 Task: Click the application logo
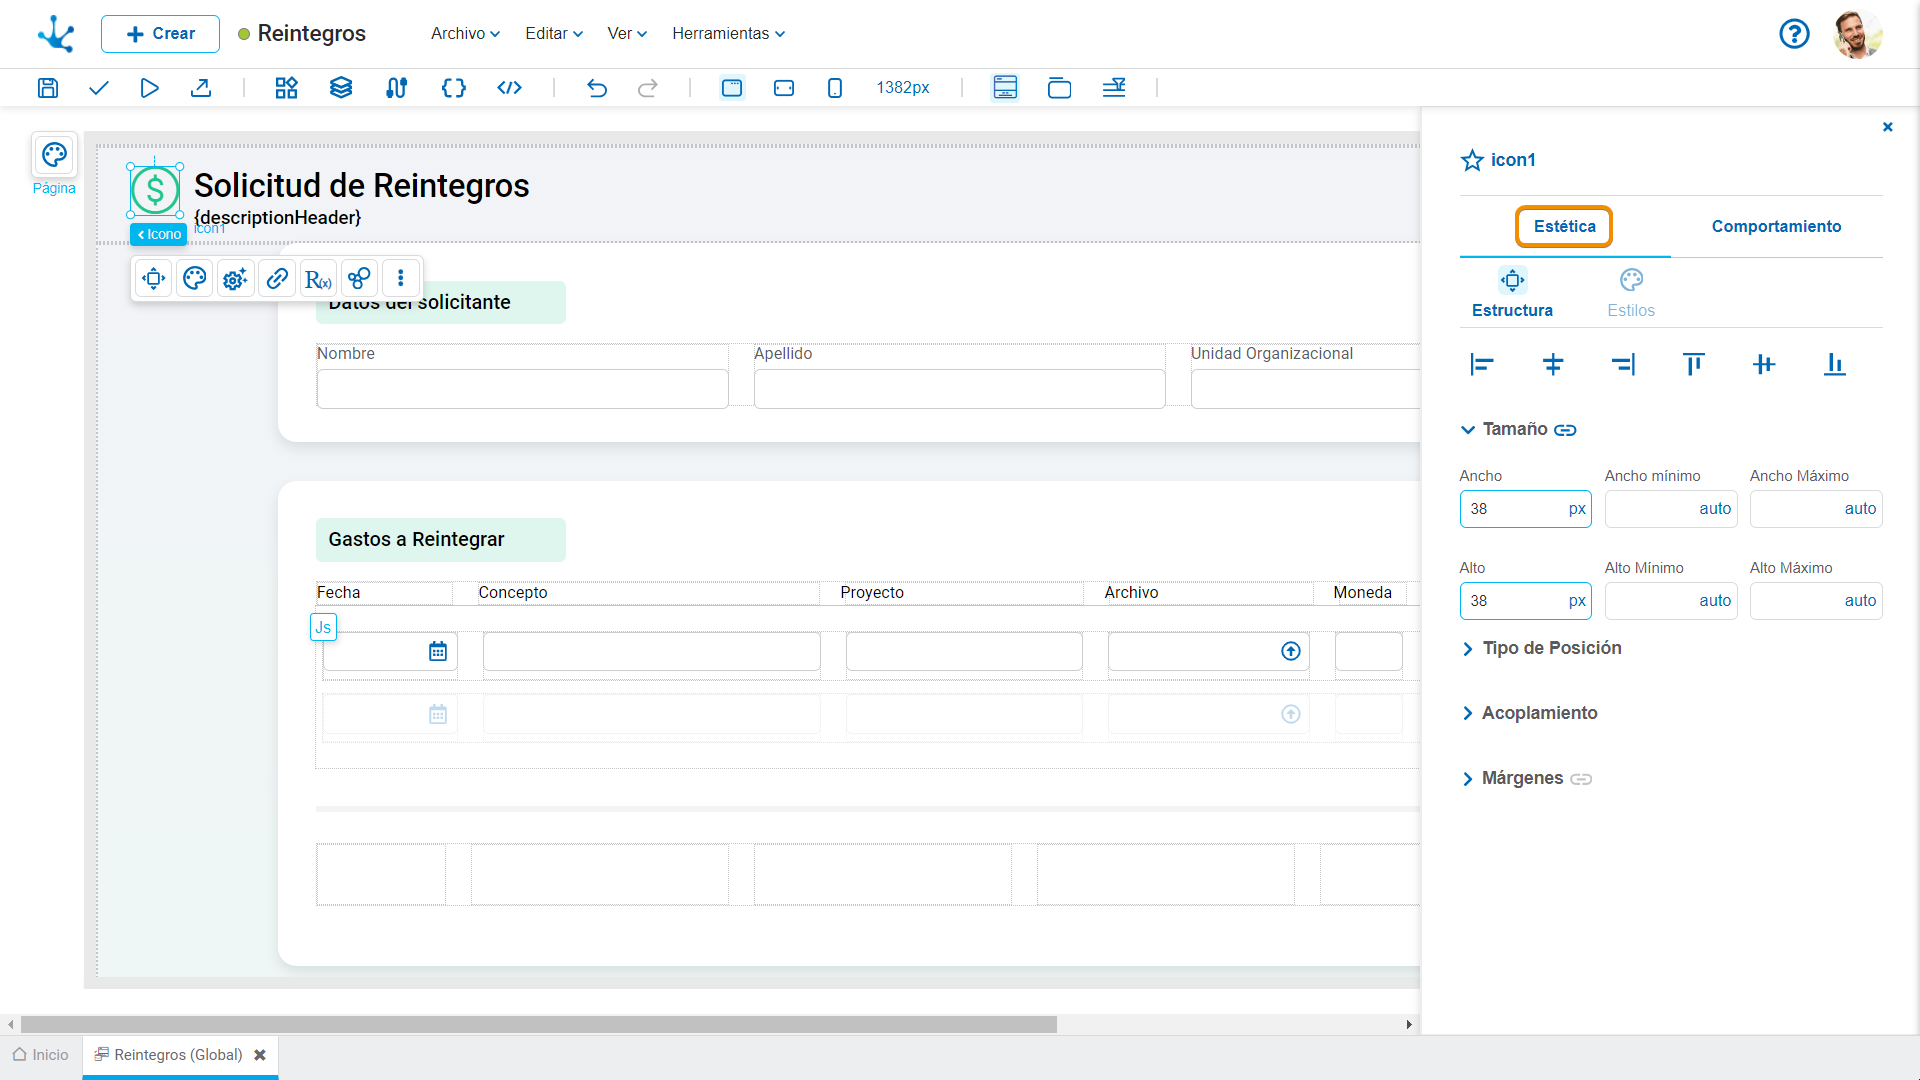point(56,34)
